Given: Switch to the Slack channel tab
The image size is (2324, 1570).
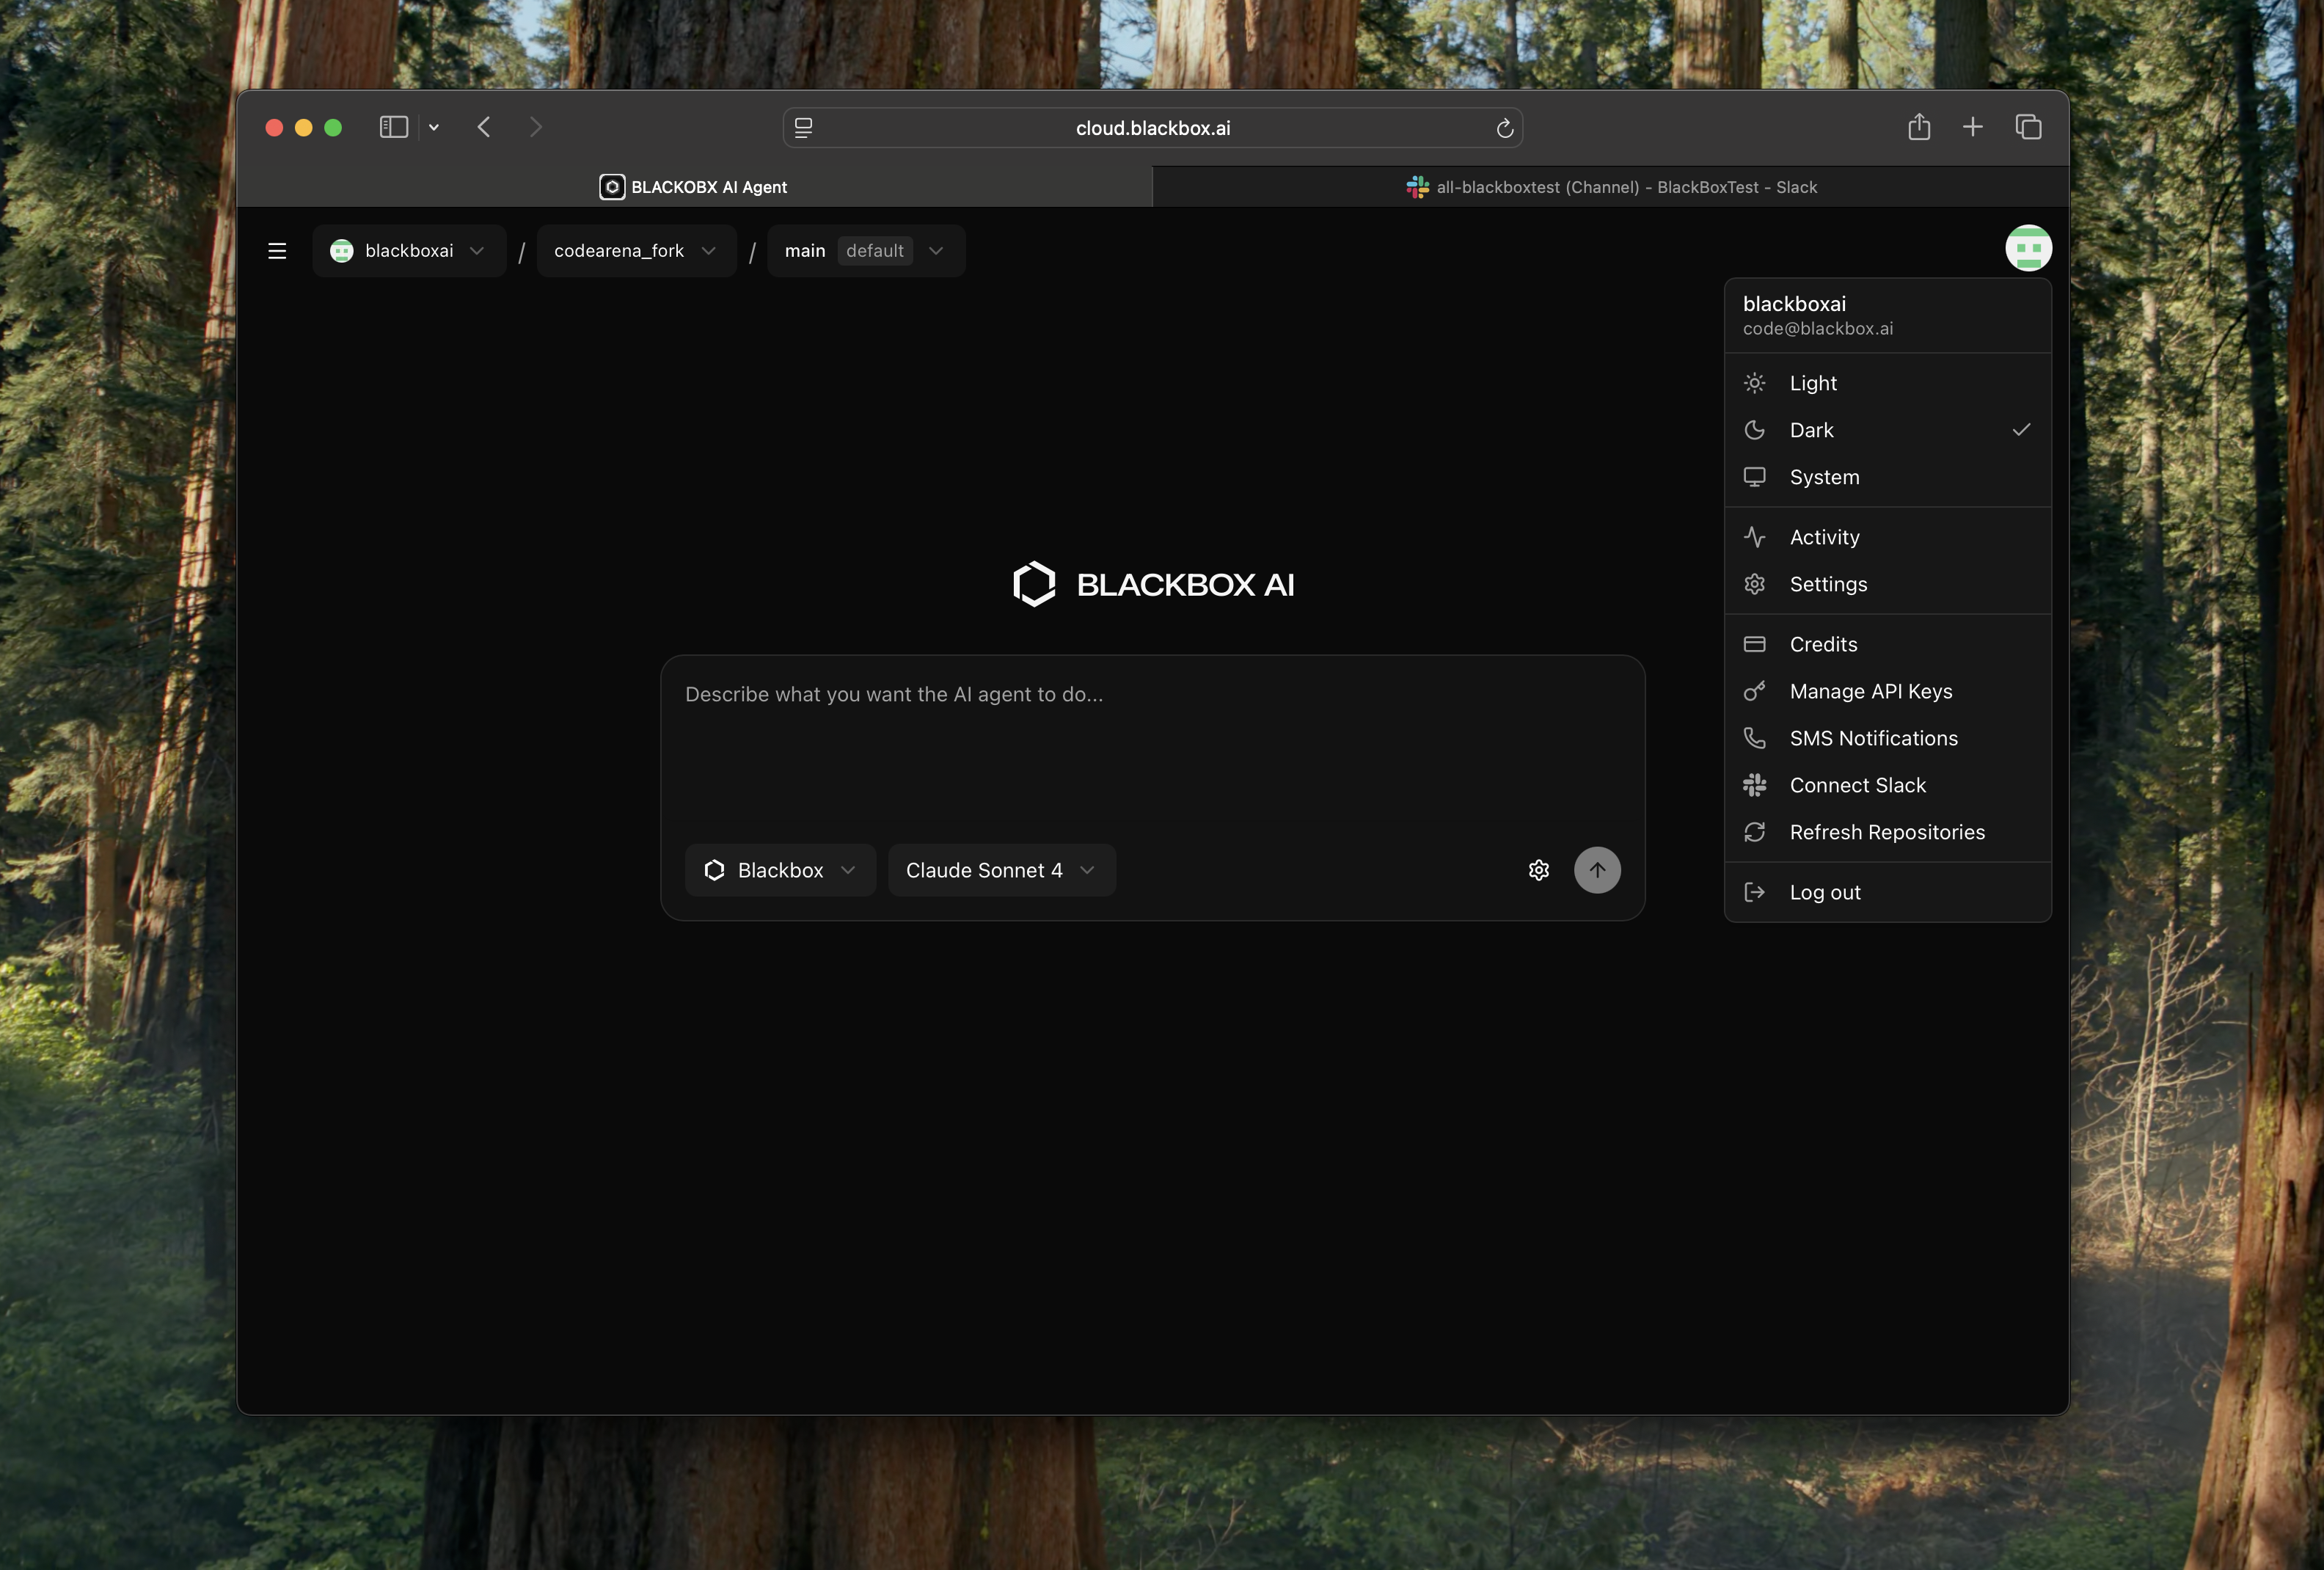Looking at the screenshot, I should click(1610, 187).
